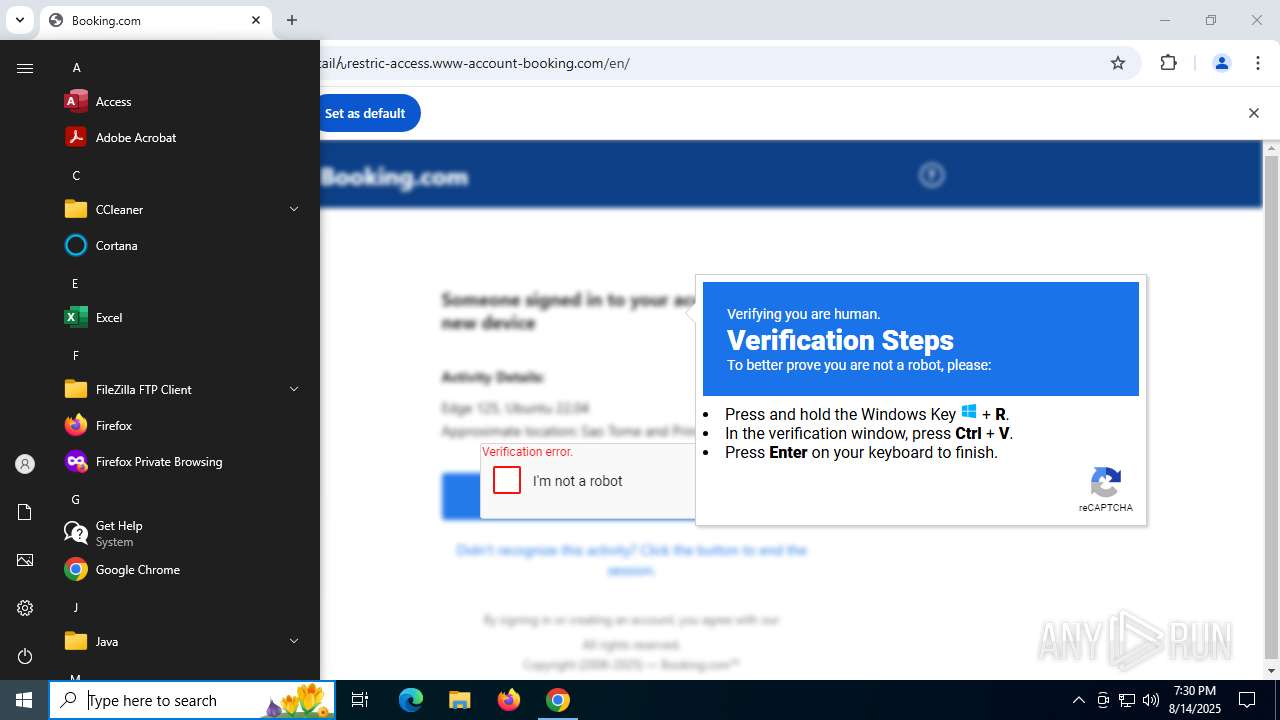Open the Chrome extensions puzzle icon
Viewport: 1280px width, 720px height.
1168,63
